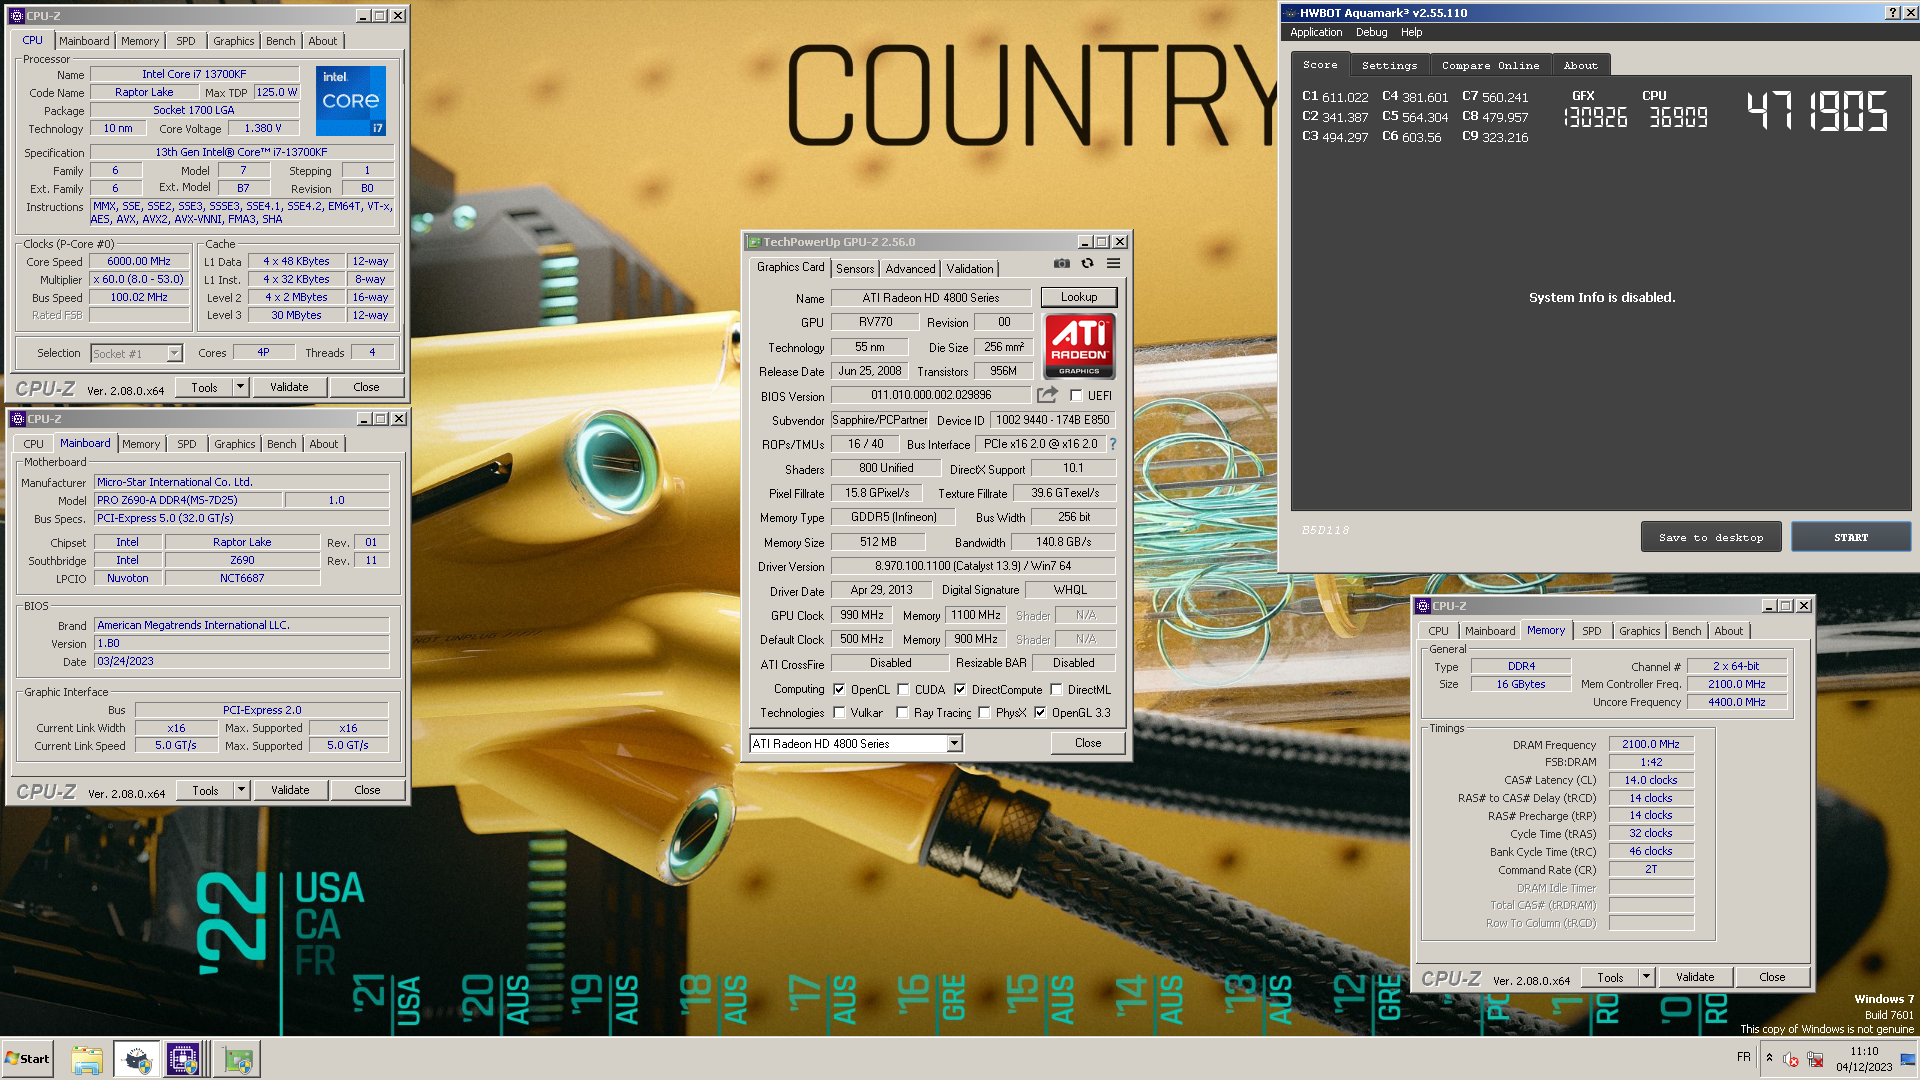Toggle the UEFI checkbox in GPU-Z
This screenshot has width=1920, height=1080.
click(1076, 396)
